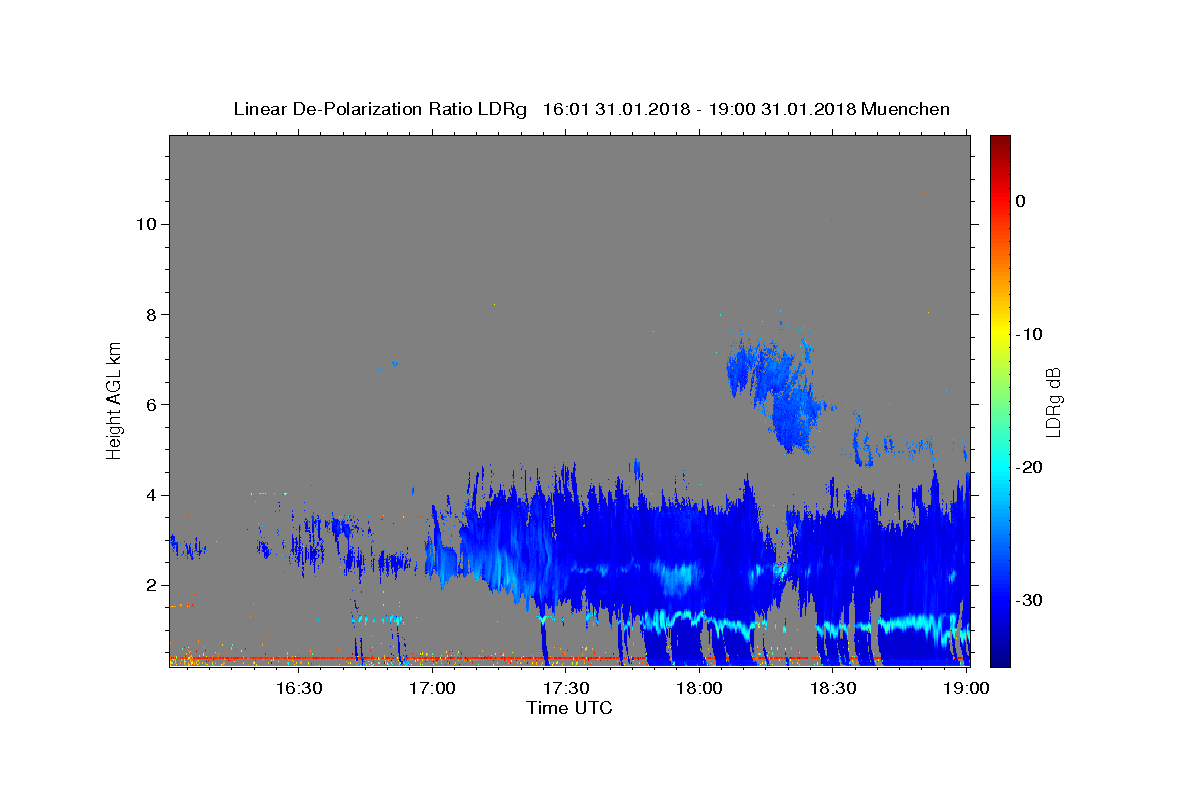Screen dimensions: 1200x800
Task: Click the colorbar value -10
Action: click(x=1030, y=334)
